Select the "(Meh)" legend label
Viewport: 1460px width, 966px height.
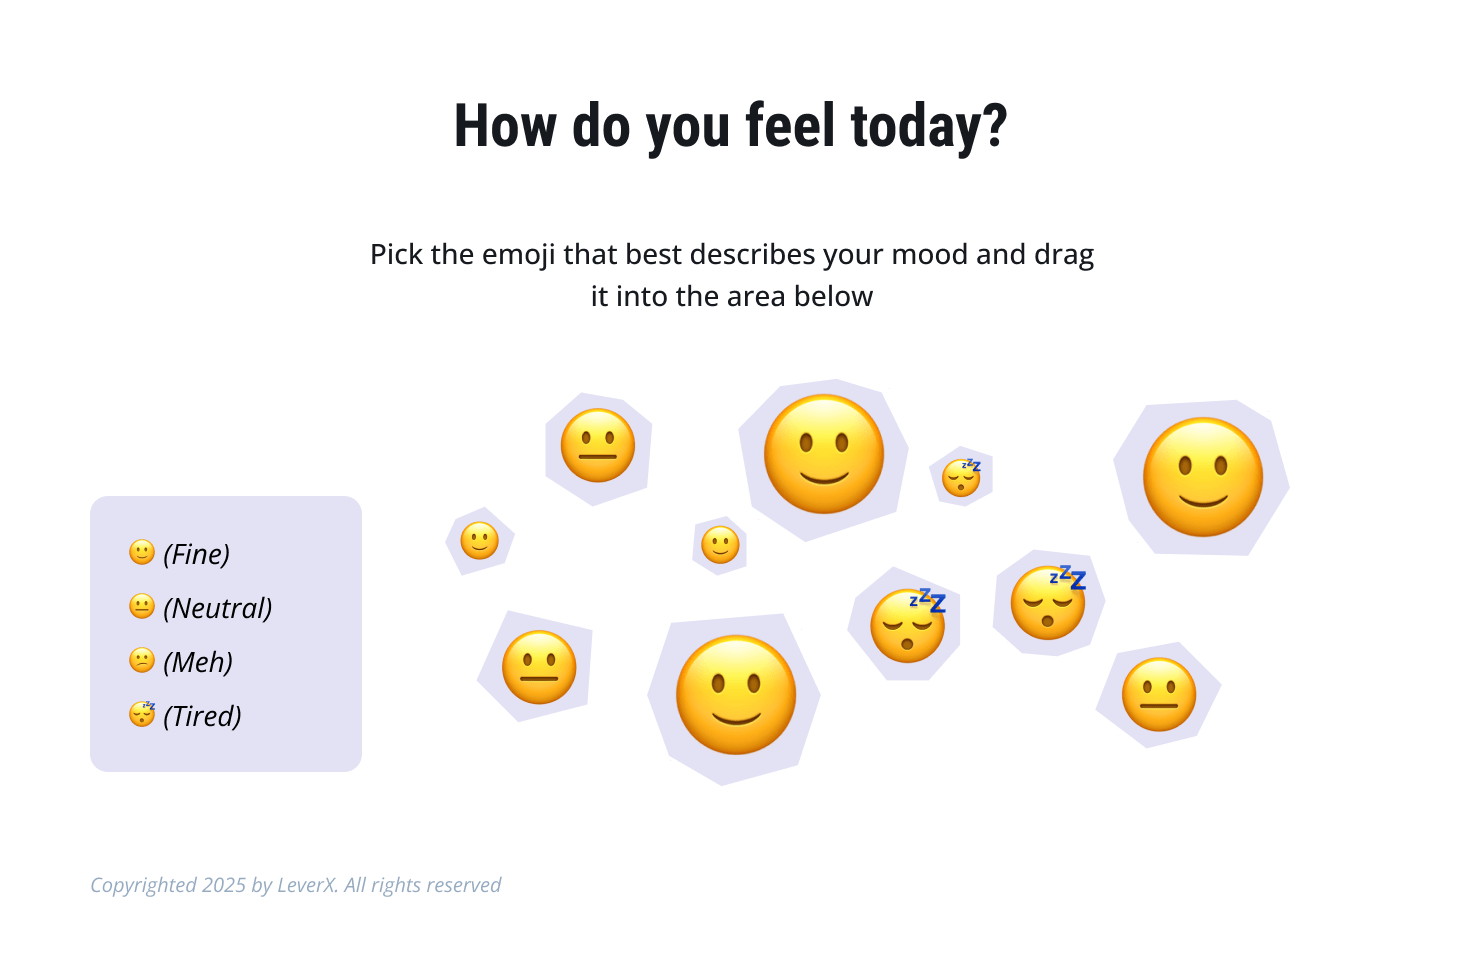[x=198, y=662]
